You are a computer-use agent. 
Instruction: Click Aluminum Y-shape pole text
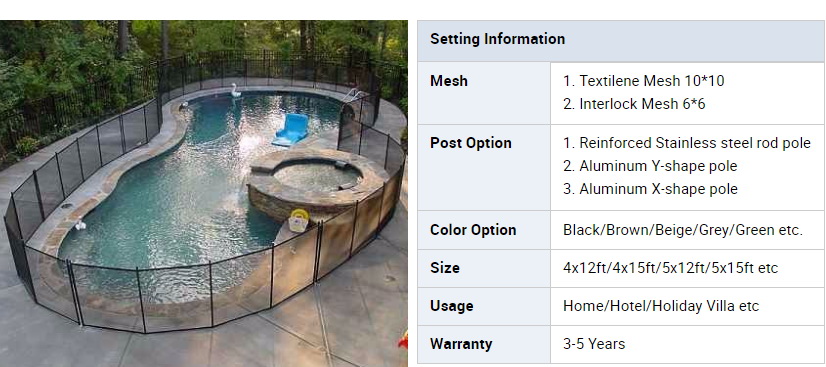pos(650,166)
